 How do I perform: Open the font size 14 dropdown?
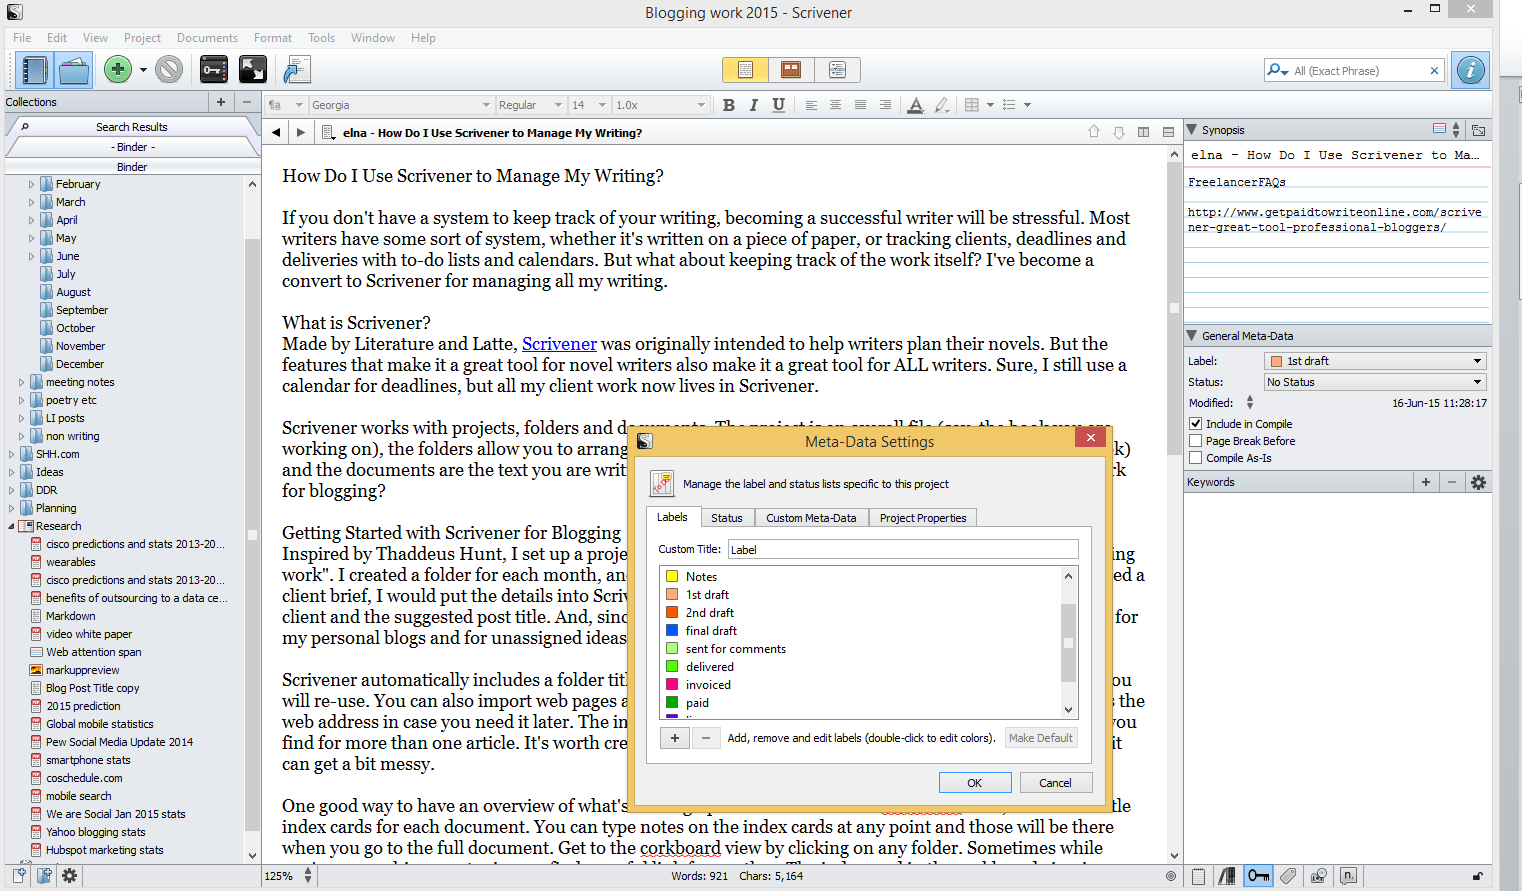tap(589, 105)
